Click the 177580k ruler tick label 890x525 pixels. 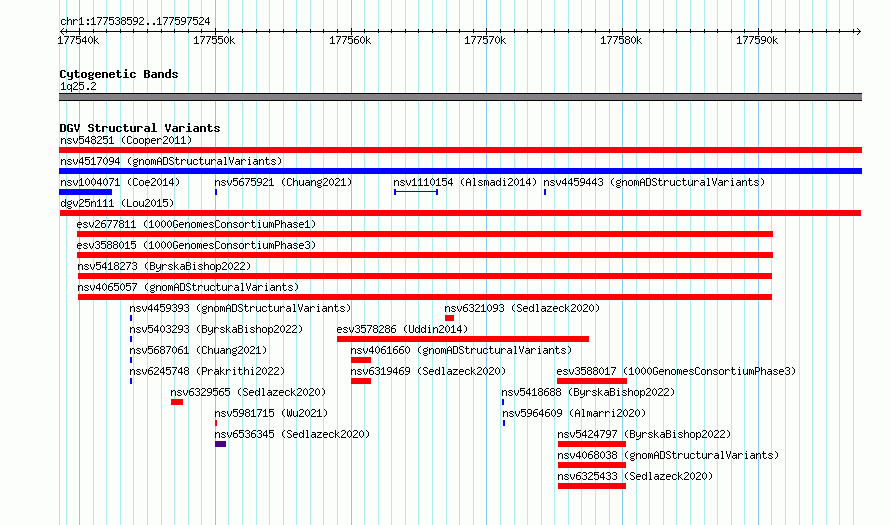coord(622,40)
